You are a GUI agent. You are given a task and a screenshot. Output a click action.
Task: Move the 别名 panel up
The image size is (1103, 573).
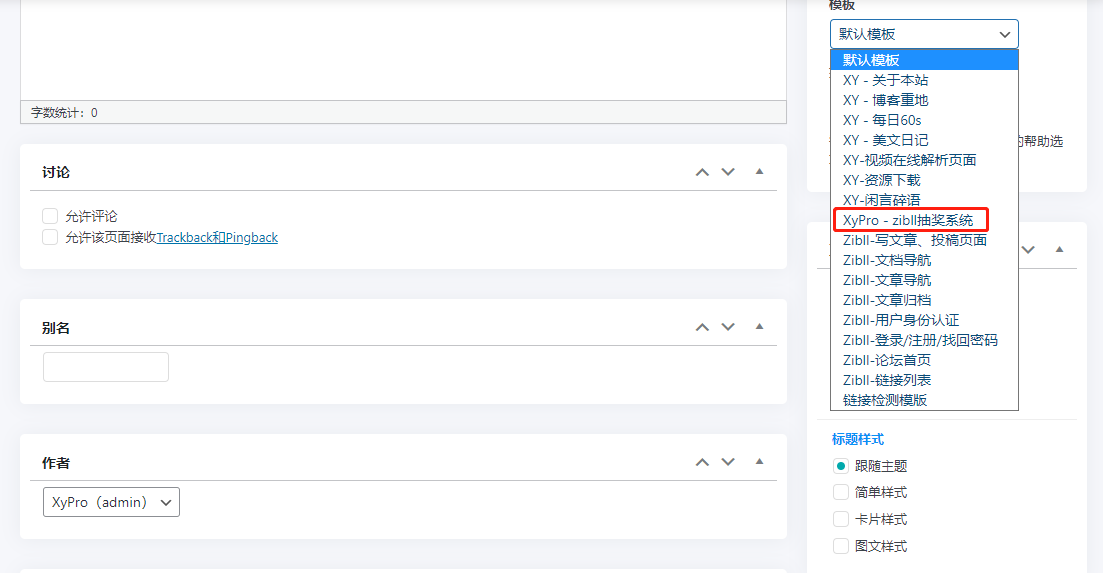pos(702,327)
